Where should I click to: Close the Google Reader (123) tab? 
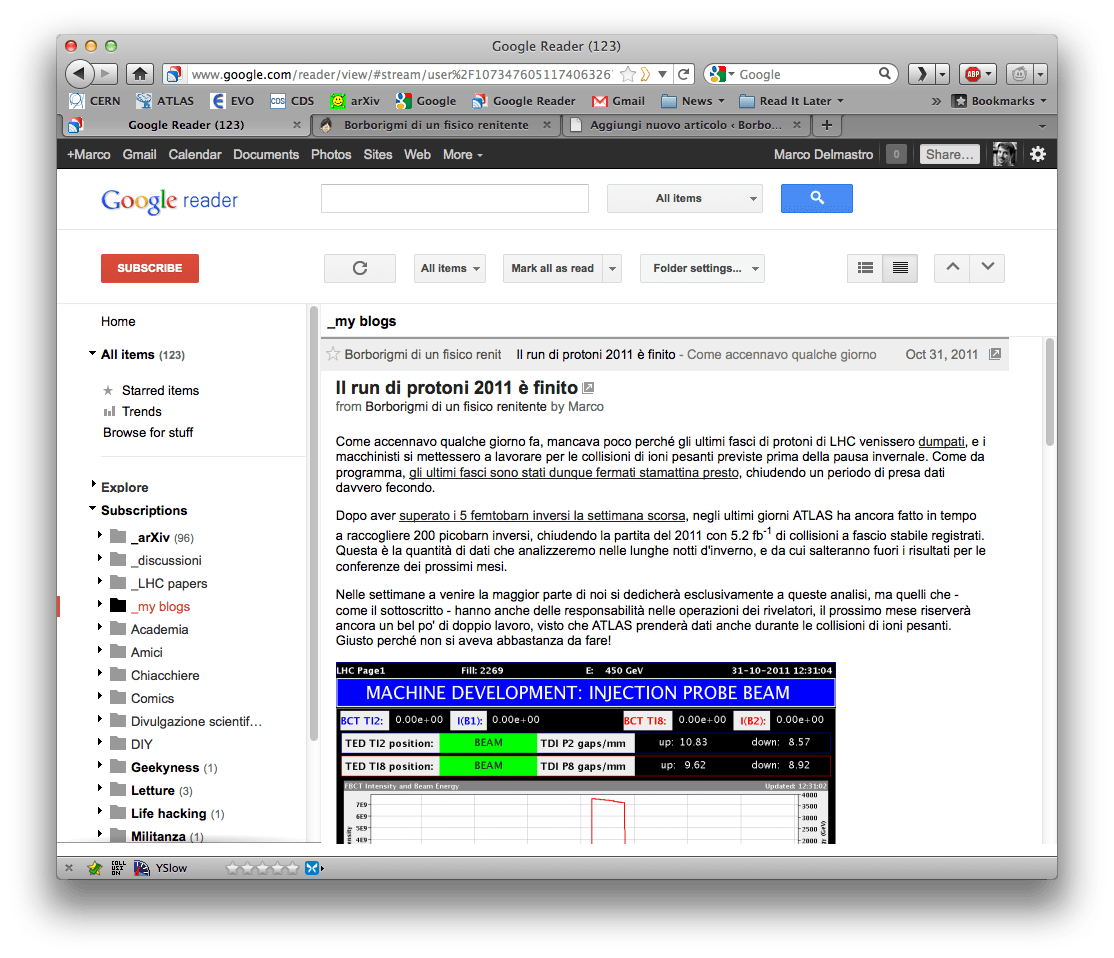(x=297, y=125)
